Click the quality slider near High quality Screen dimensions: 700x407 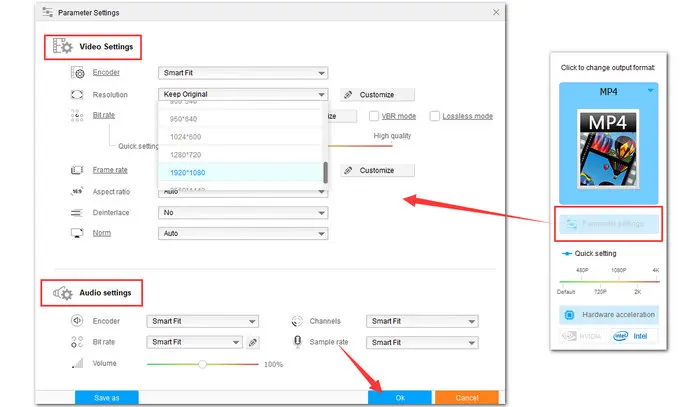[360, 146]
